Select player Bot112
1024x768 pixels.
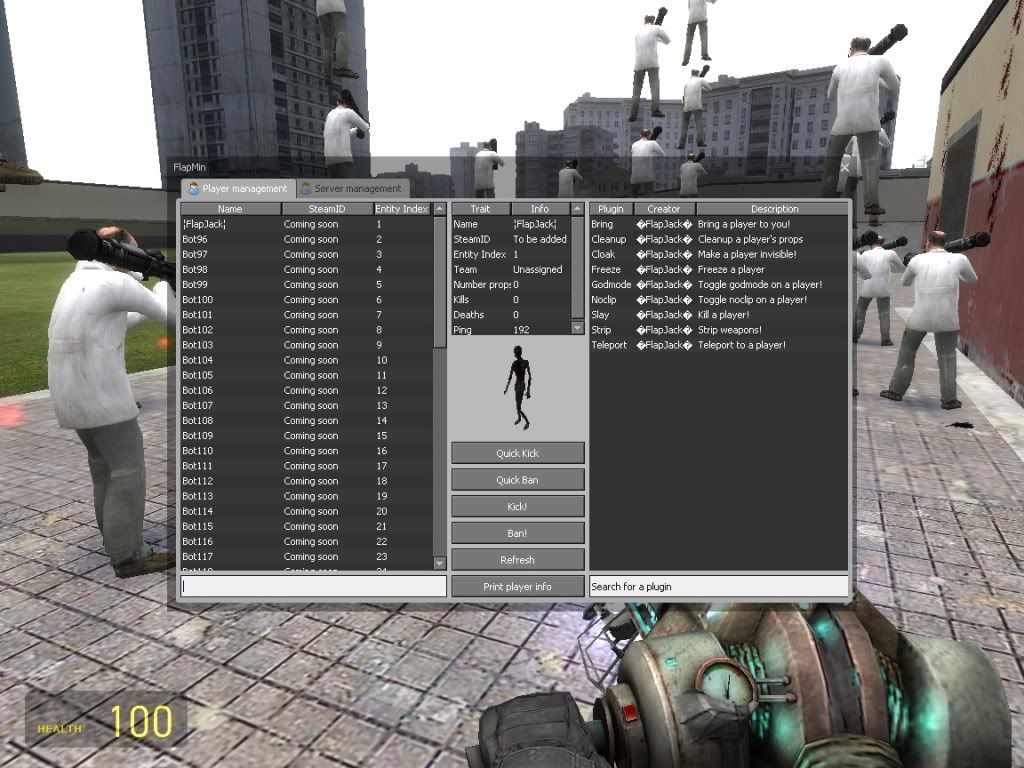[306, 481]
